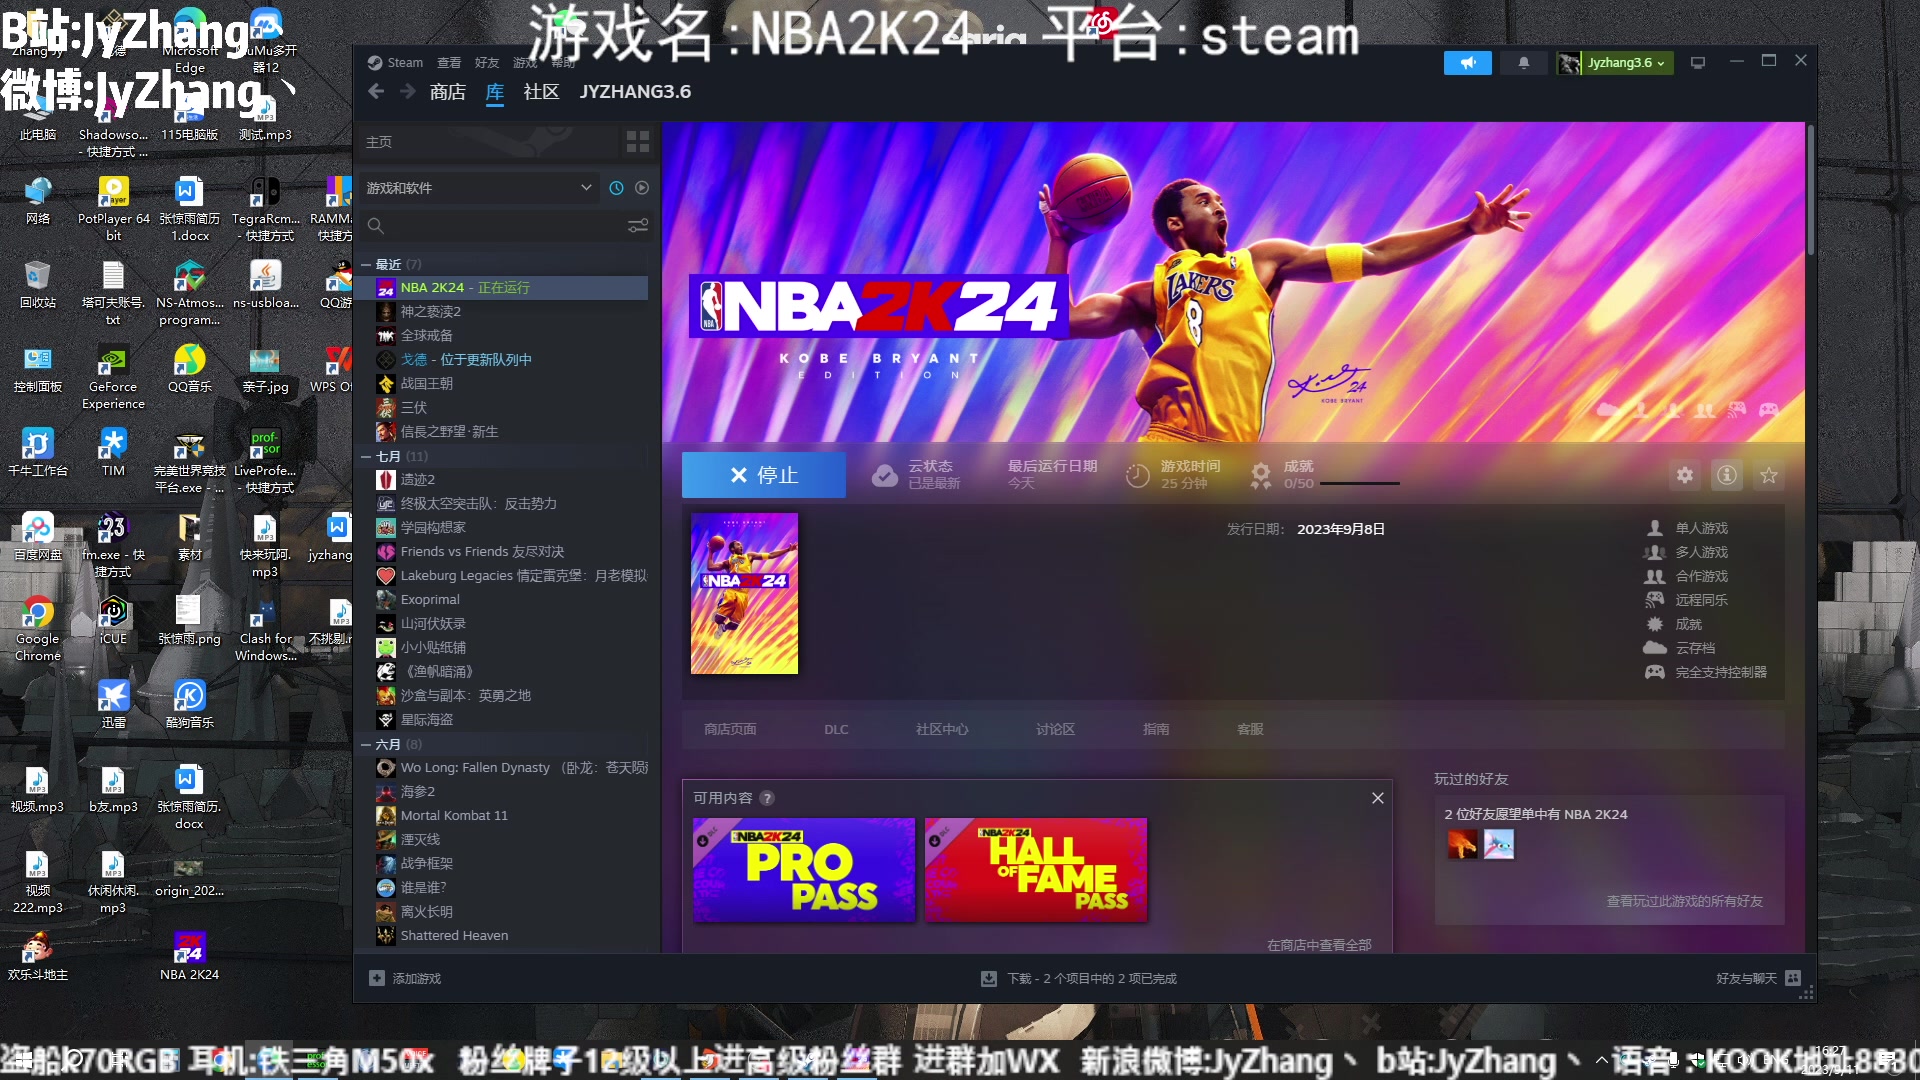This screenshot has width=1920, height=1080.
Task: Open GeForce Experience desktop icon
Action: (113, 378)
